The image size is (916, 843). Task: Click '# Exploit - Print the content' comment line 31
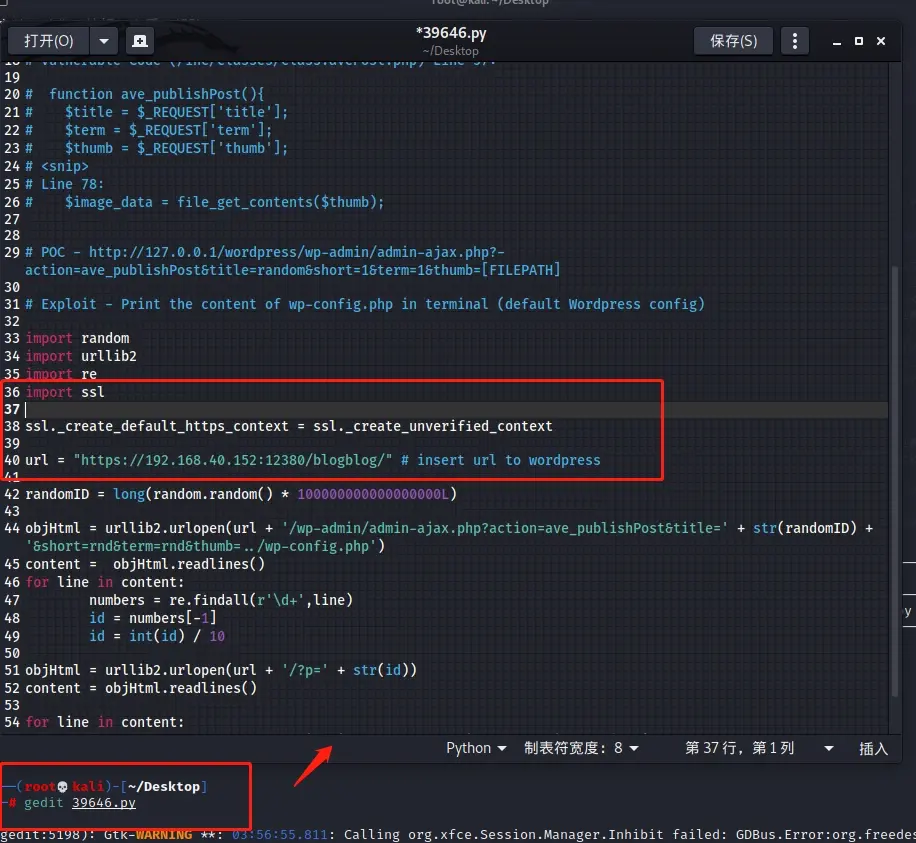pos(365,304)
